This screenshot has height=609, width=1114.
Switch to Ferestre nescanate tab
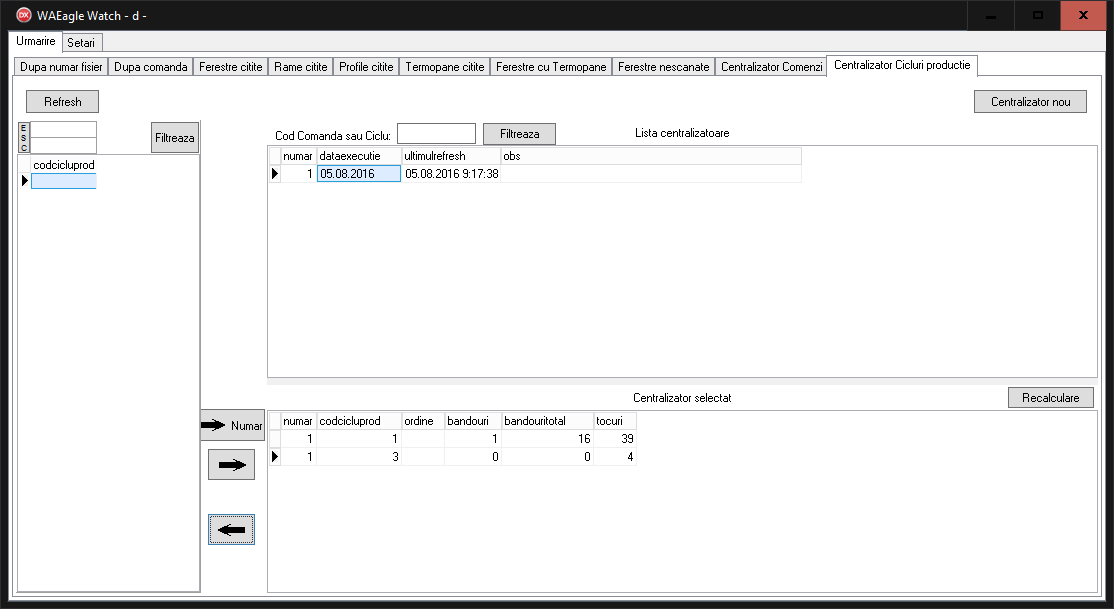point(664,67)
